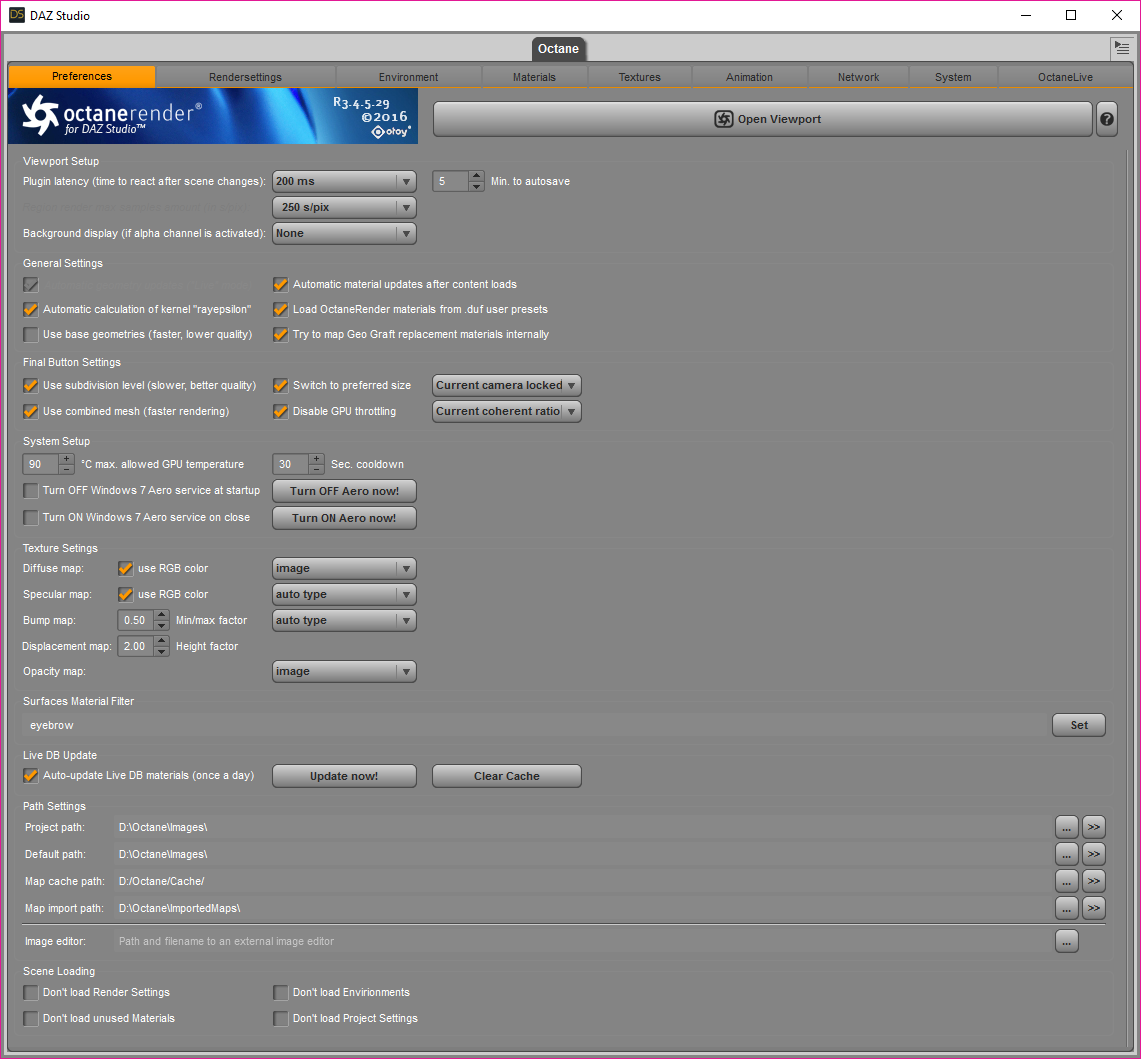The image size is (1141, 1059).
Task: Open Diffuse map image type dropdown
Action: [344, 568]
